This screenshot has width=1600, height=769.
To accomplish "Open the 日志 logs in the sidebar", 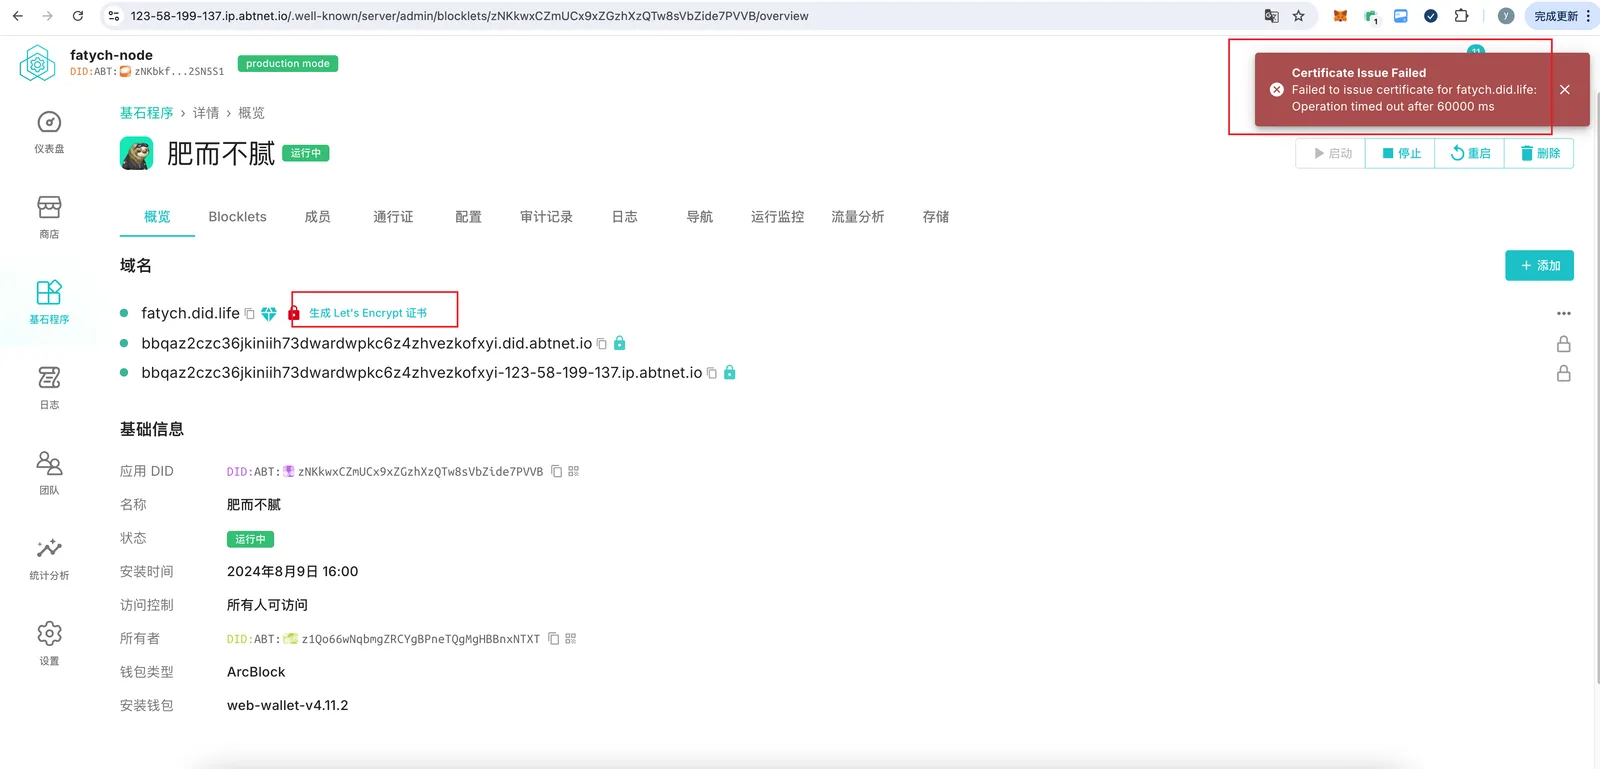I will [49, 388].
